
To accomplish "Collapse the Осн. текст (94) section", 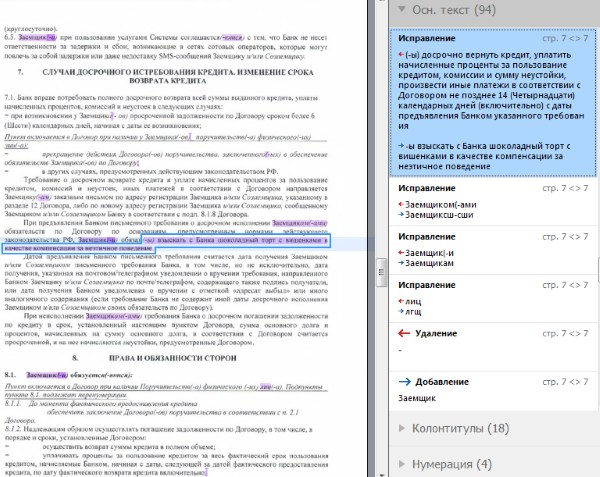I will 401,9.
